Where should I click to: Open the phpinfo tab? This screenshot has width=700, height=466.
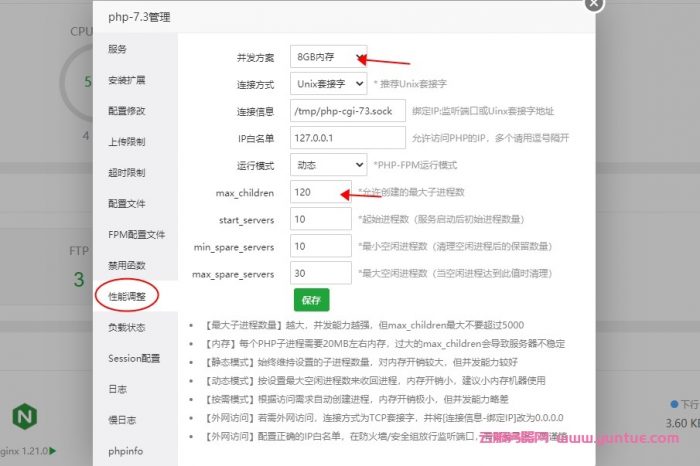(x=126, y=450)
